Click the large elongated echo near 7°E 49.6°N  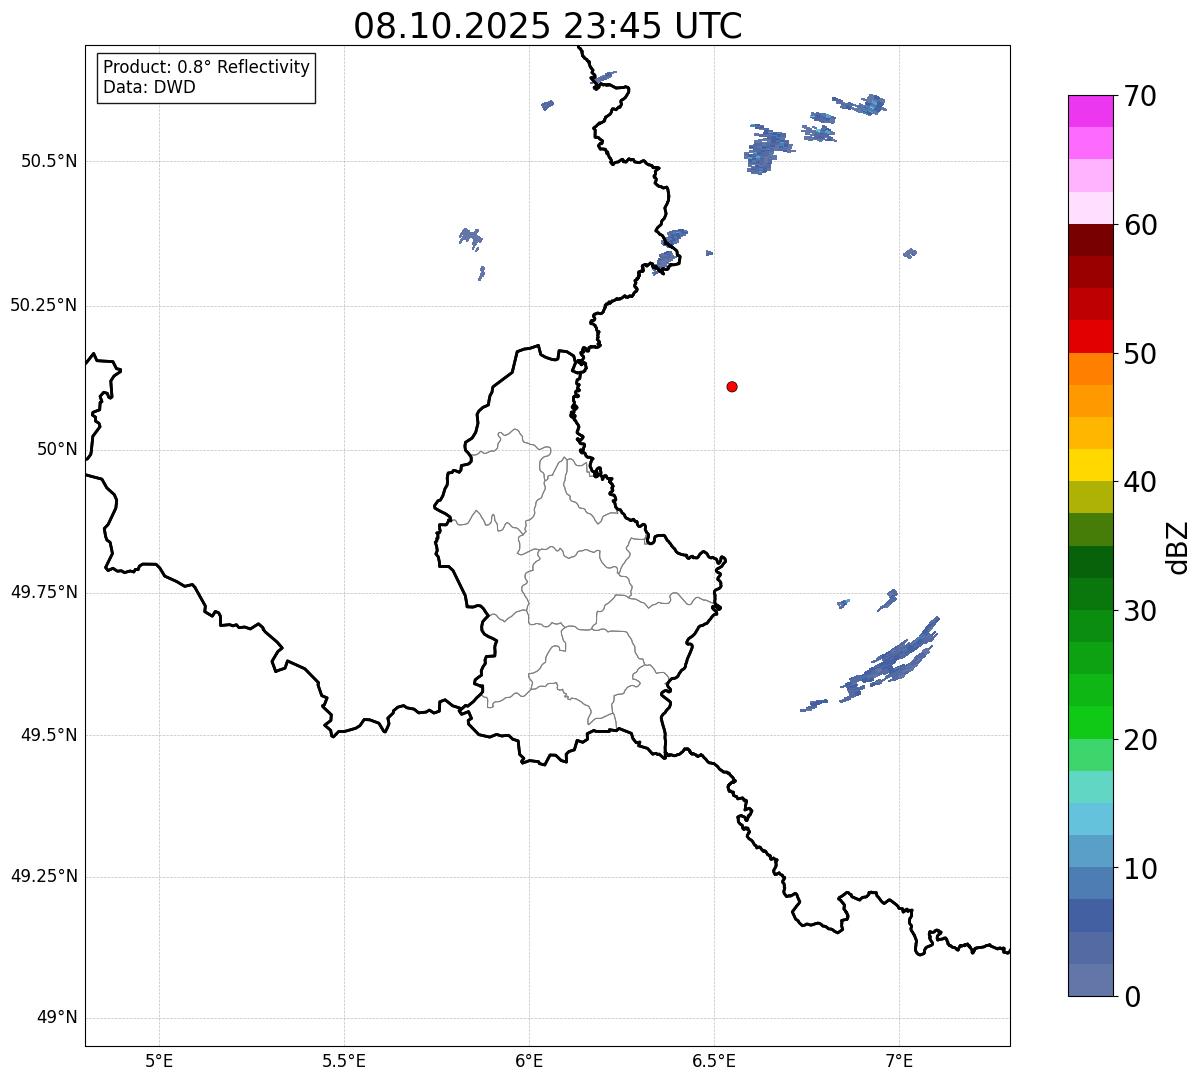(x=890, y=662)
